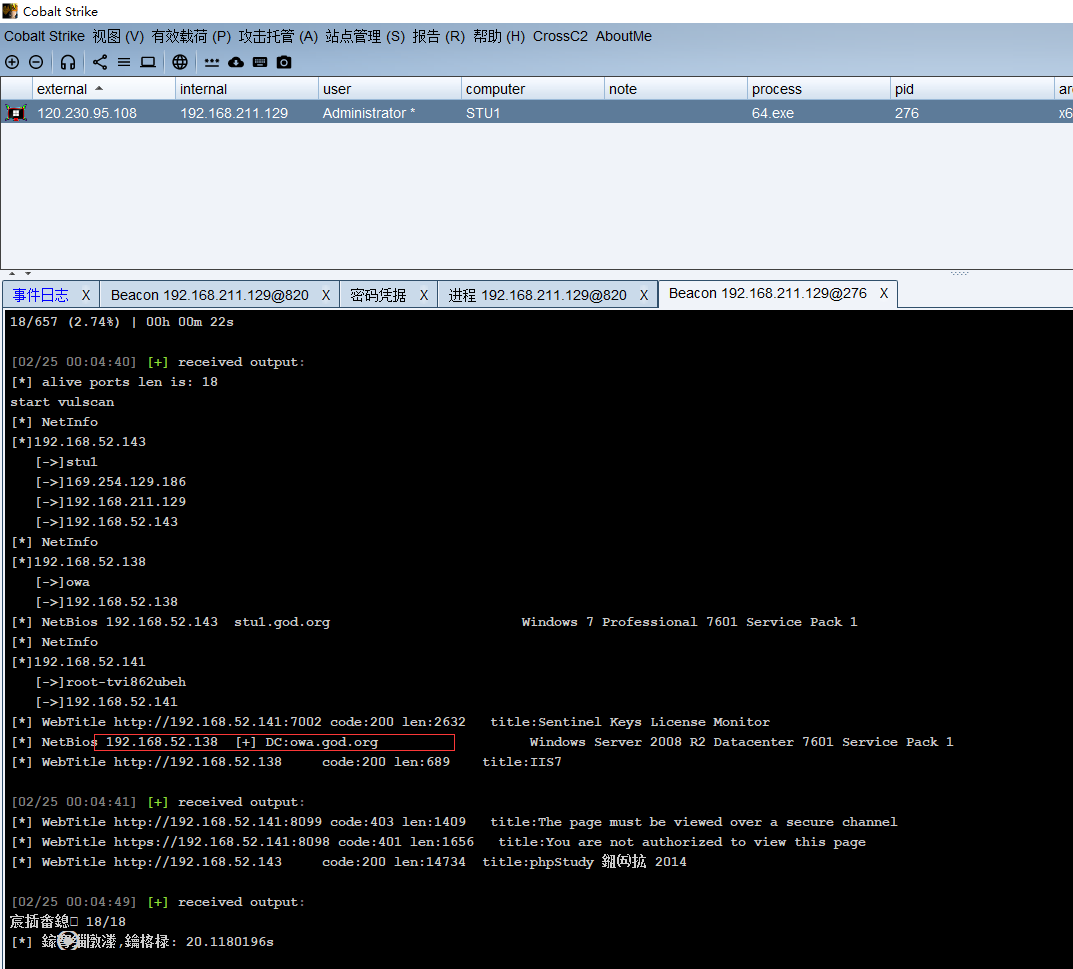1073x969 pixels.
Task: Open downloaded files via cloud download icon
Action: 236,62
